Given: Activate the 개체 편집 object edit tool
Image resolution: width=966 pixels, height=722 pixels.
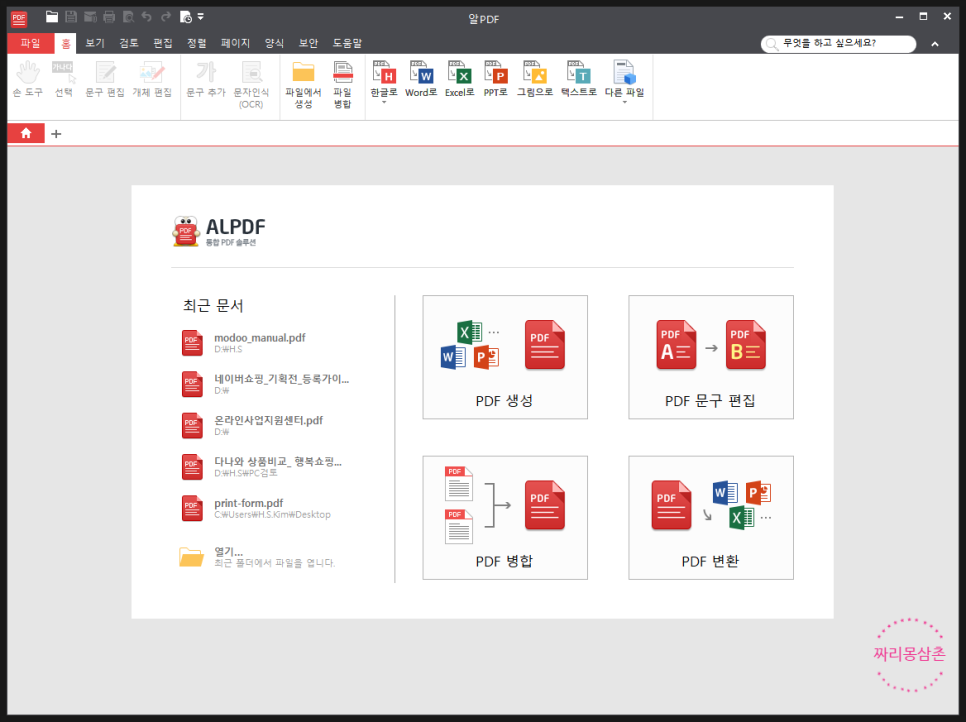Looking at the screenshot, I should [x=152, y=80].
